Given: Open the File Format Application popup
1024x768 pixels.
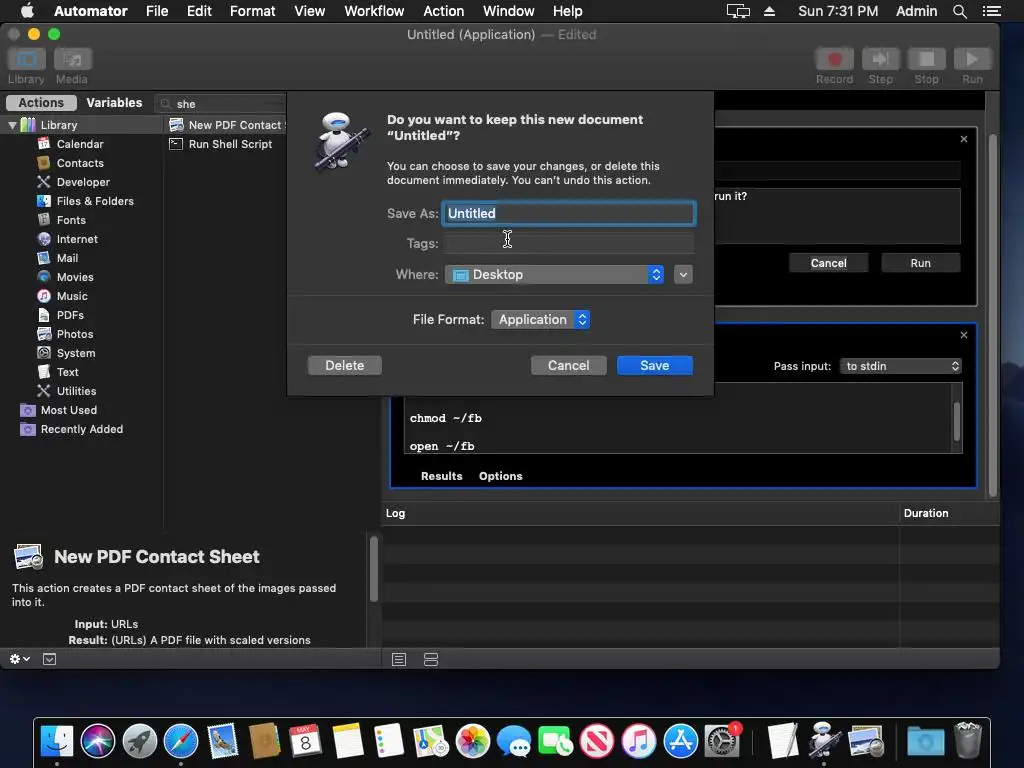Looking at the screenshot, I should (541, 319).
